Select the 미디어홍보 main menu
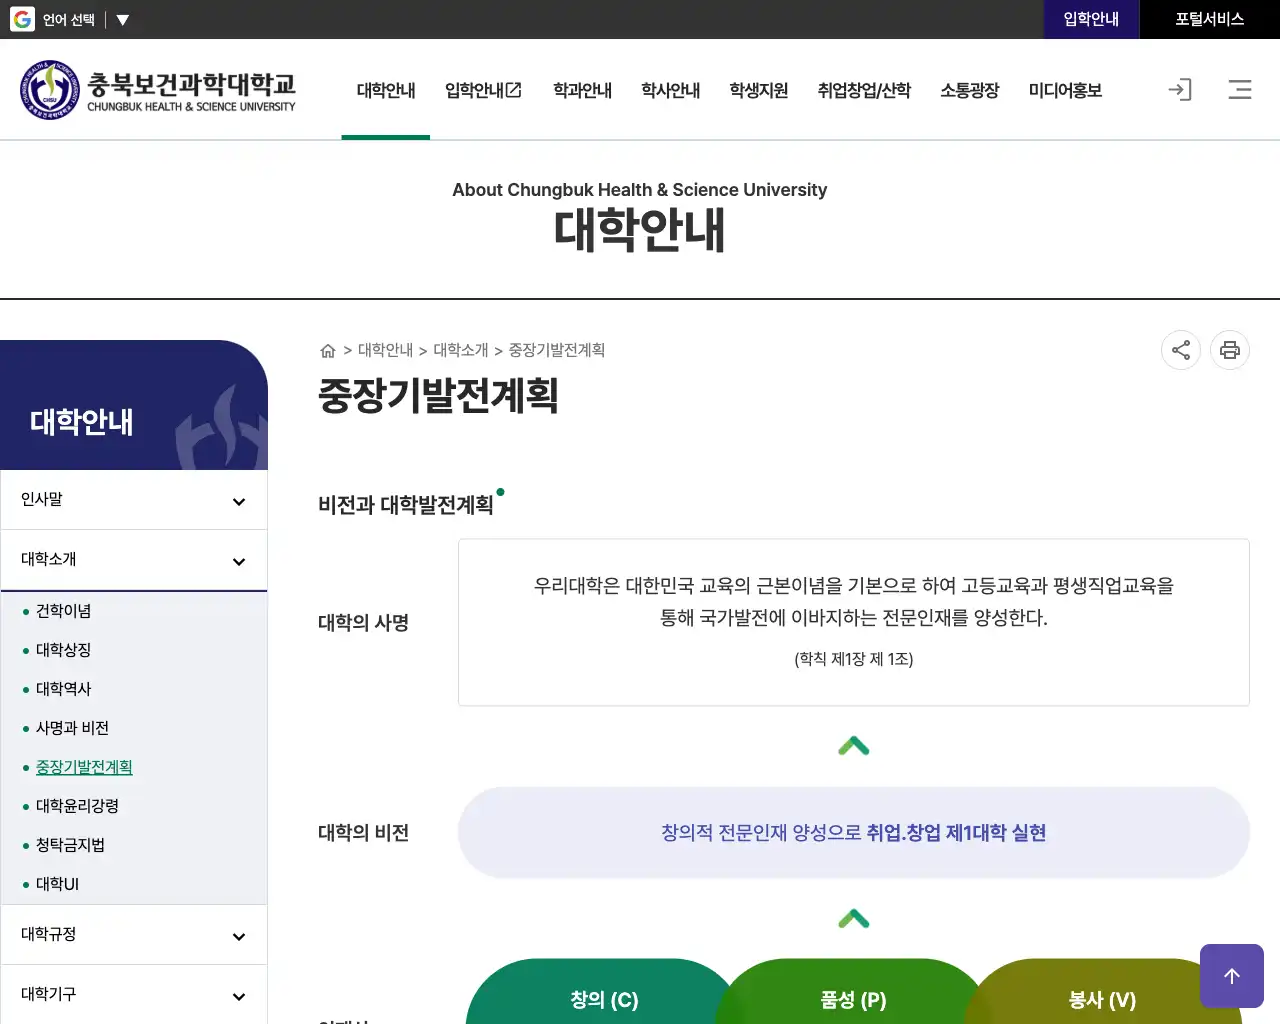The height and width of the screenshot is (1024, 1280). coord(1065,90)
